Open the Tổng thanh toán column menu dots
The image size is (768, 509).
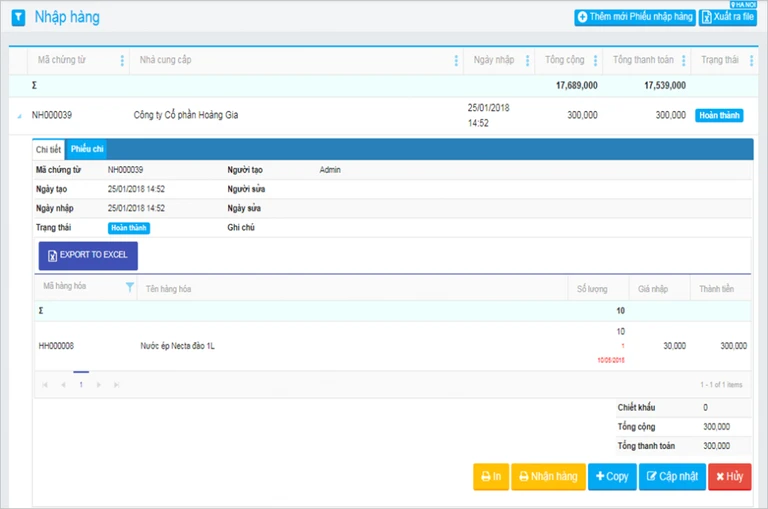[684, 60]
